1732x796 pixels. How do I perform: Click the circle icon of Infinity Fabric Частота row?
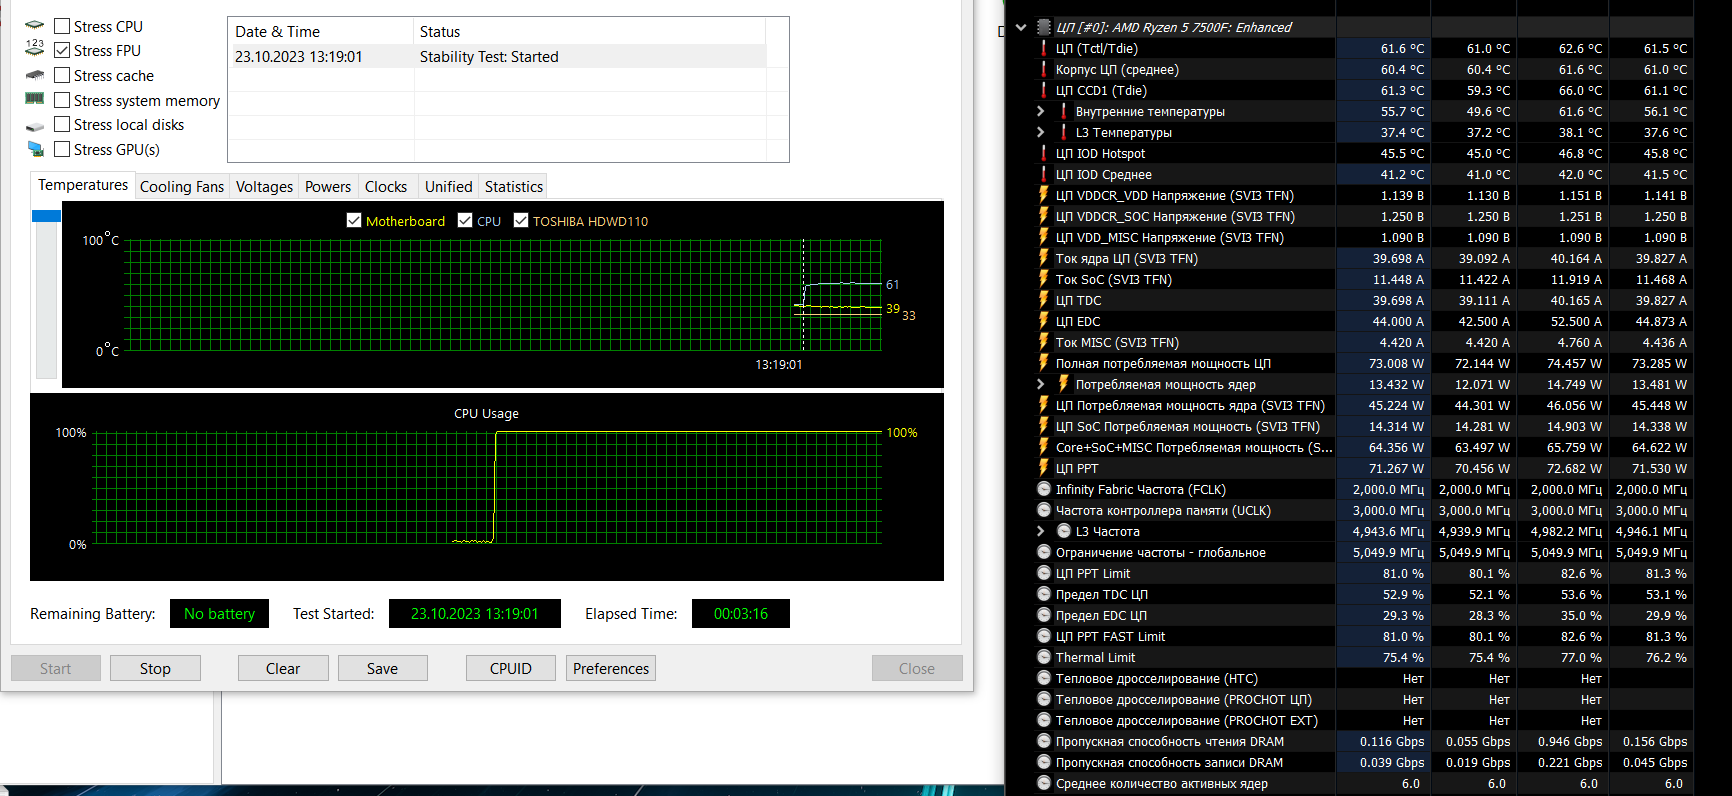point(1044,489)
